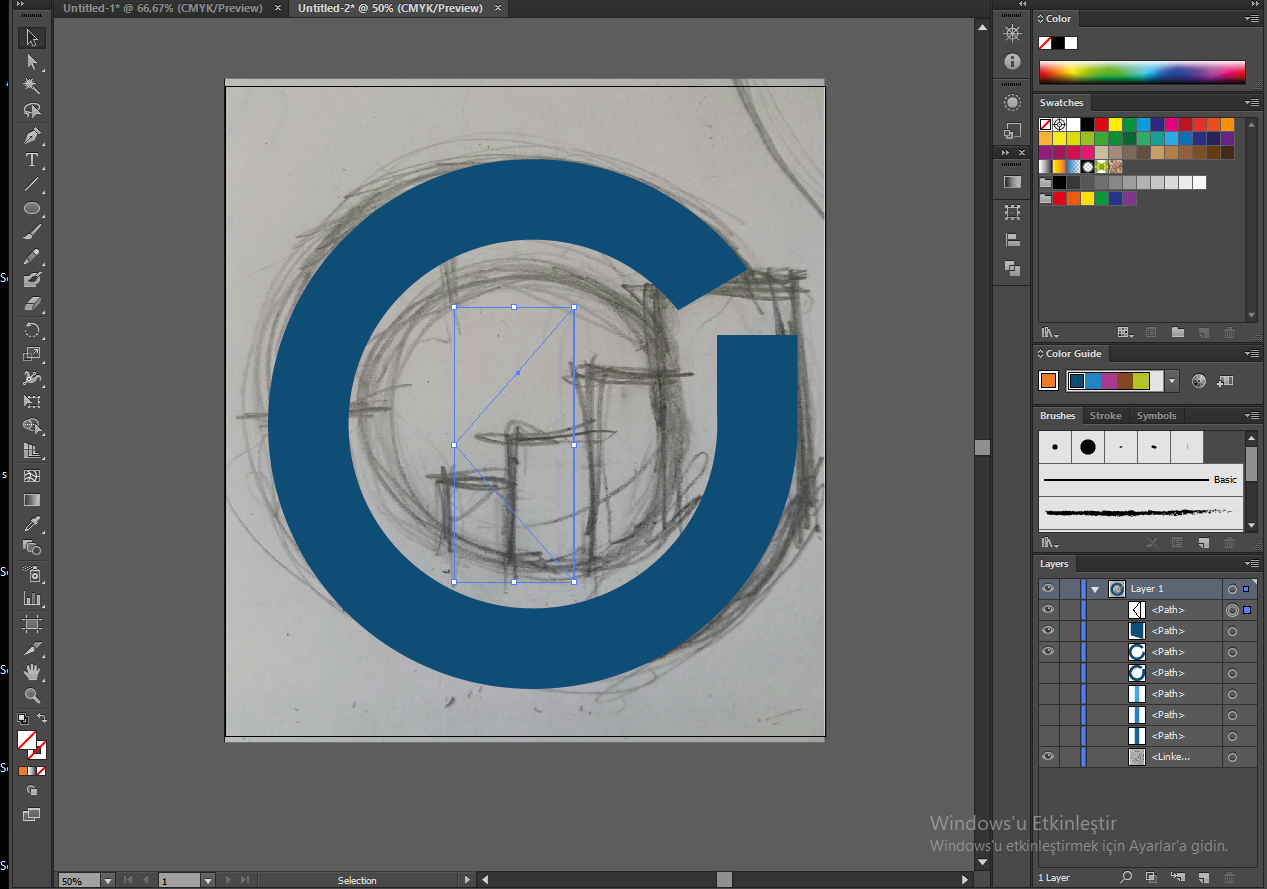Image resolution: width=1267 pixels, height=889 pixels.
Task: Click the Color Guide panel tab
Action: click(x=1073, y=354)
